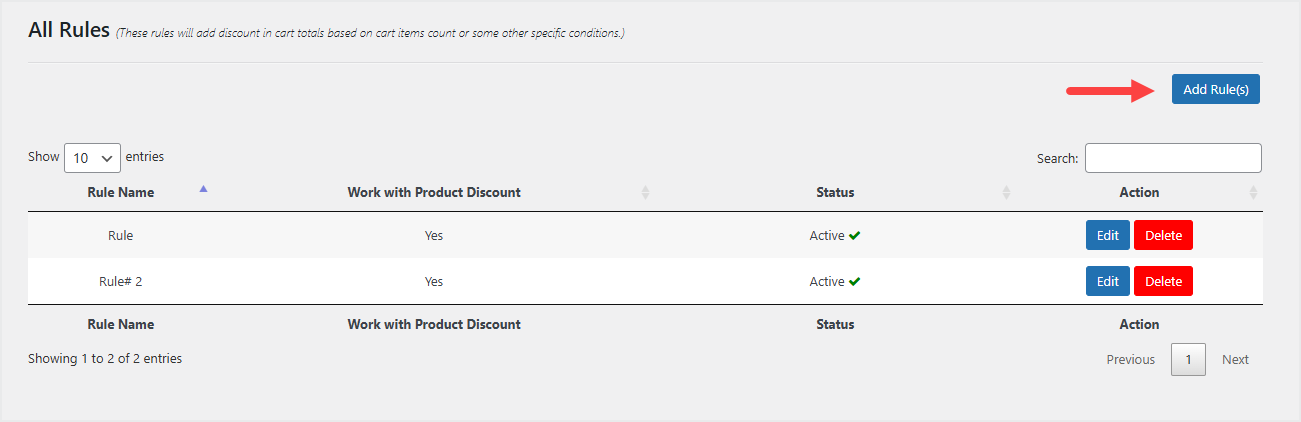
Task: Click the Rule Name column header
Action: (121, 192)
